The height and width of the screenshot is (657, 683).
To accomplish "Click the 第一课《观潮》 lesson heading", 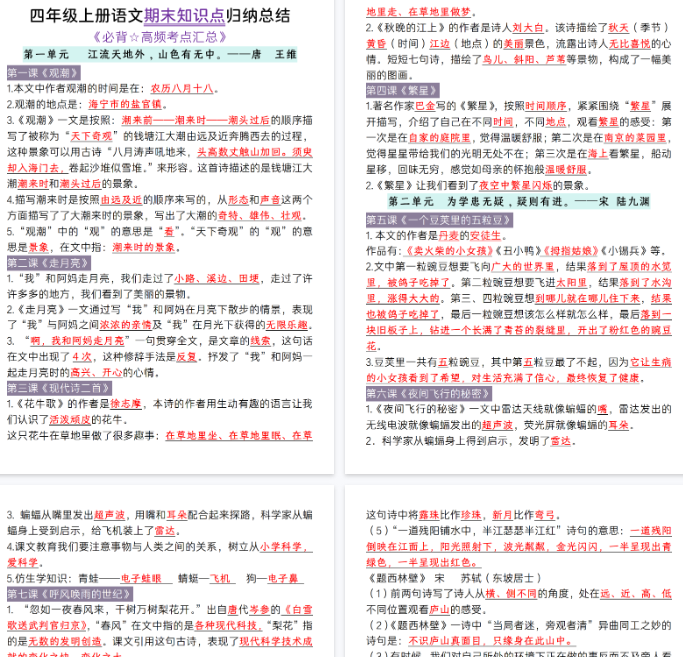I will coord(44,73).
